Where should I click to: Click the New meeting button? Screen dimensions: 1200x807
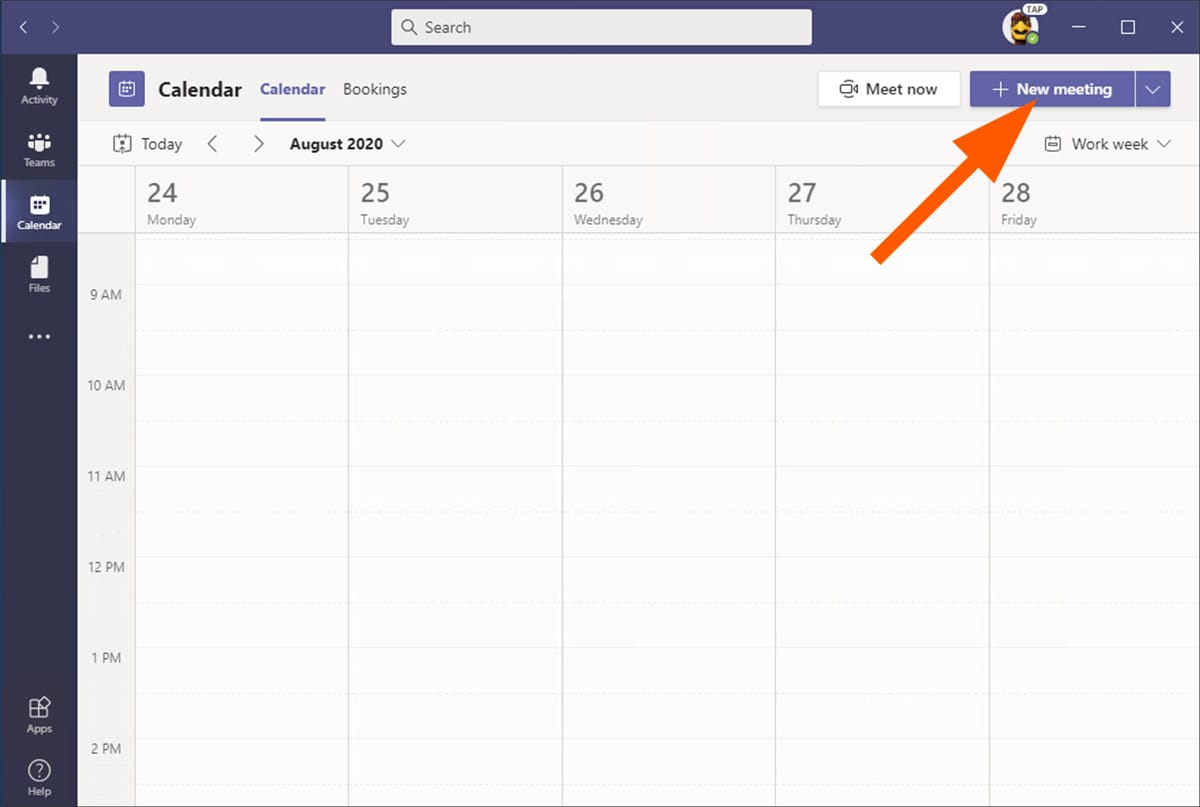pos(1052,89)
